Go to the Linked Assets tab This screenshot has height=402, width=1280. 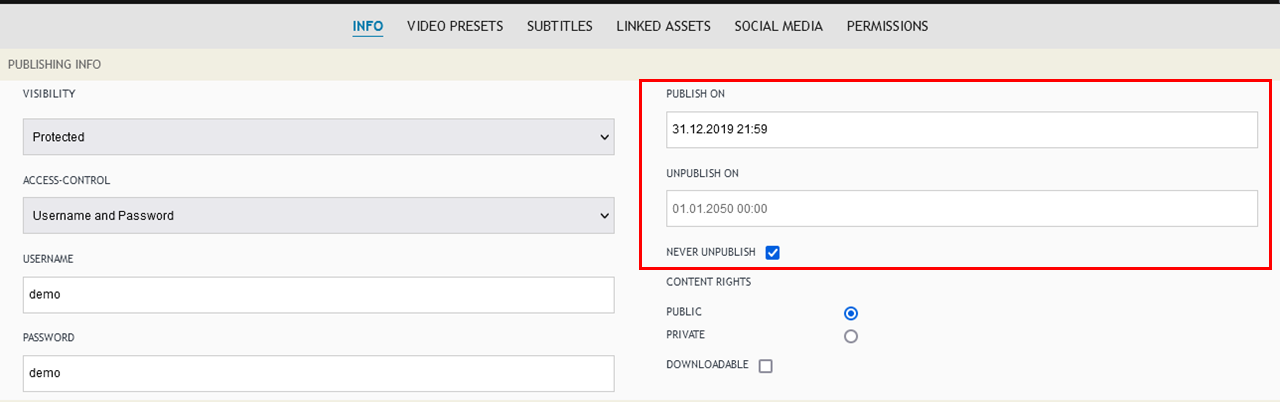coord(663,26)
